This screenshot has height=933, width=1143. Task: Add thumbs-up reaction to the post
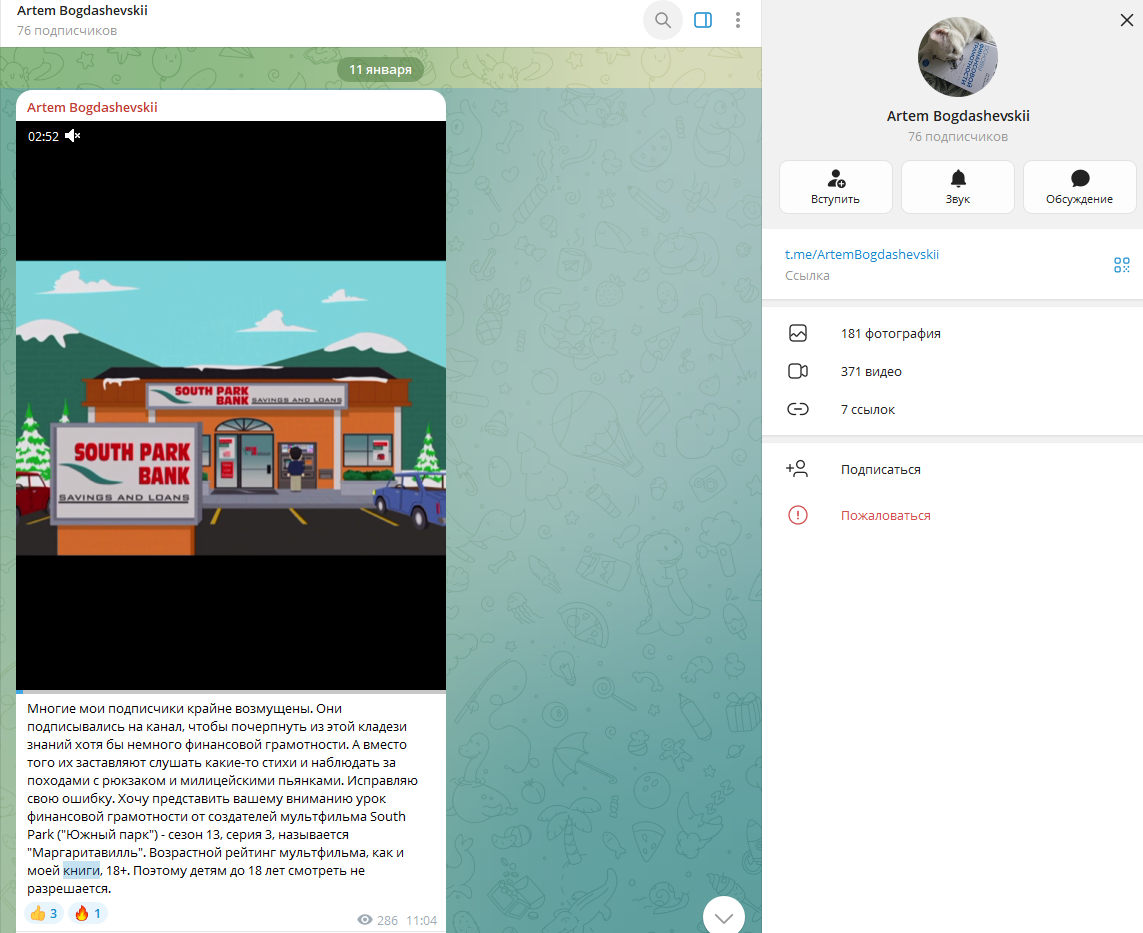(x=44, y=913)
